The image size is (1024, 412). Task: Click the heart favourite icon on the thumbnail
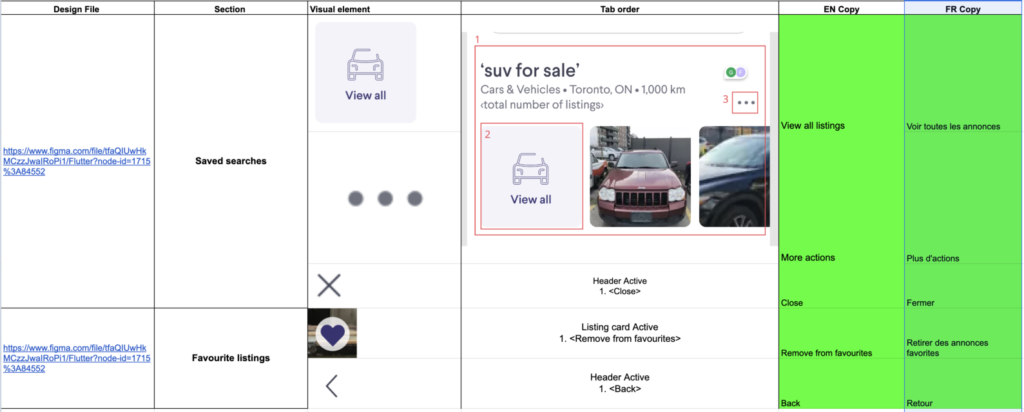(333, 334)
